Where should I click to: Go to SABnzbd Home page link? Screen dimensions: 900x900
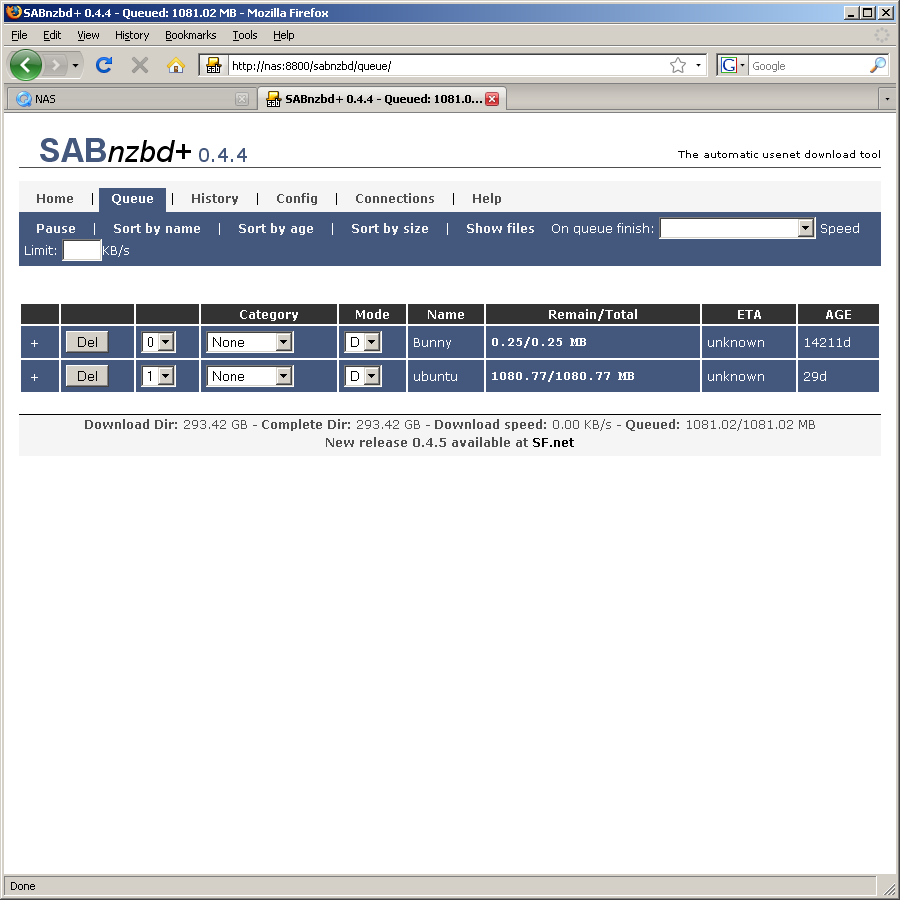click(x=55, y=199)
